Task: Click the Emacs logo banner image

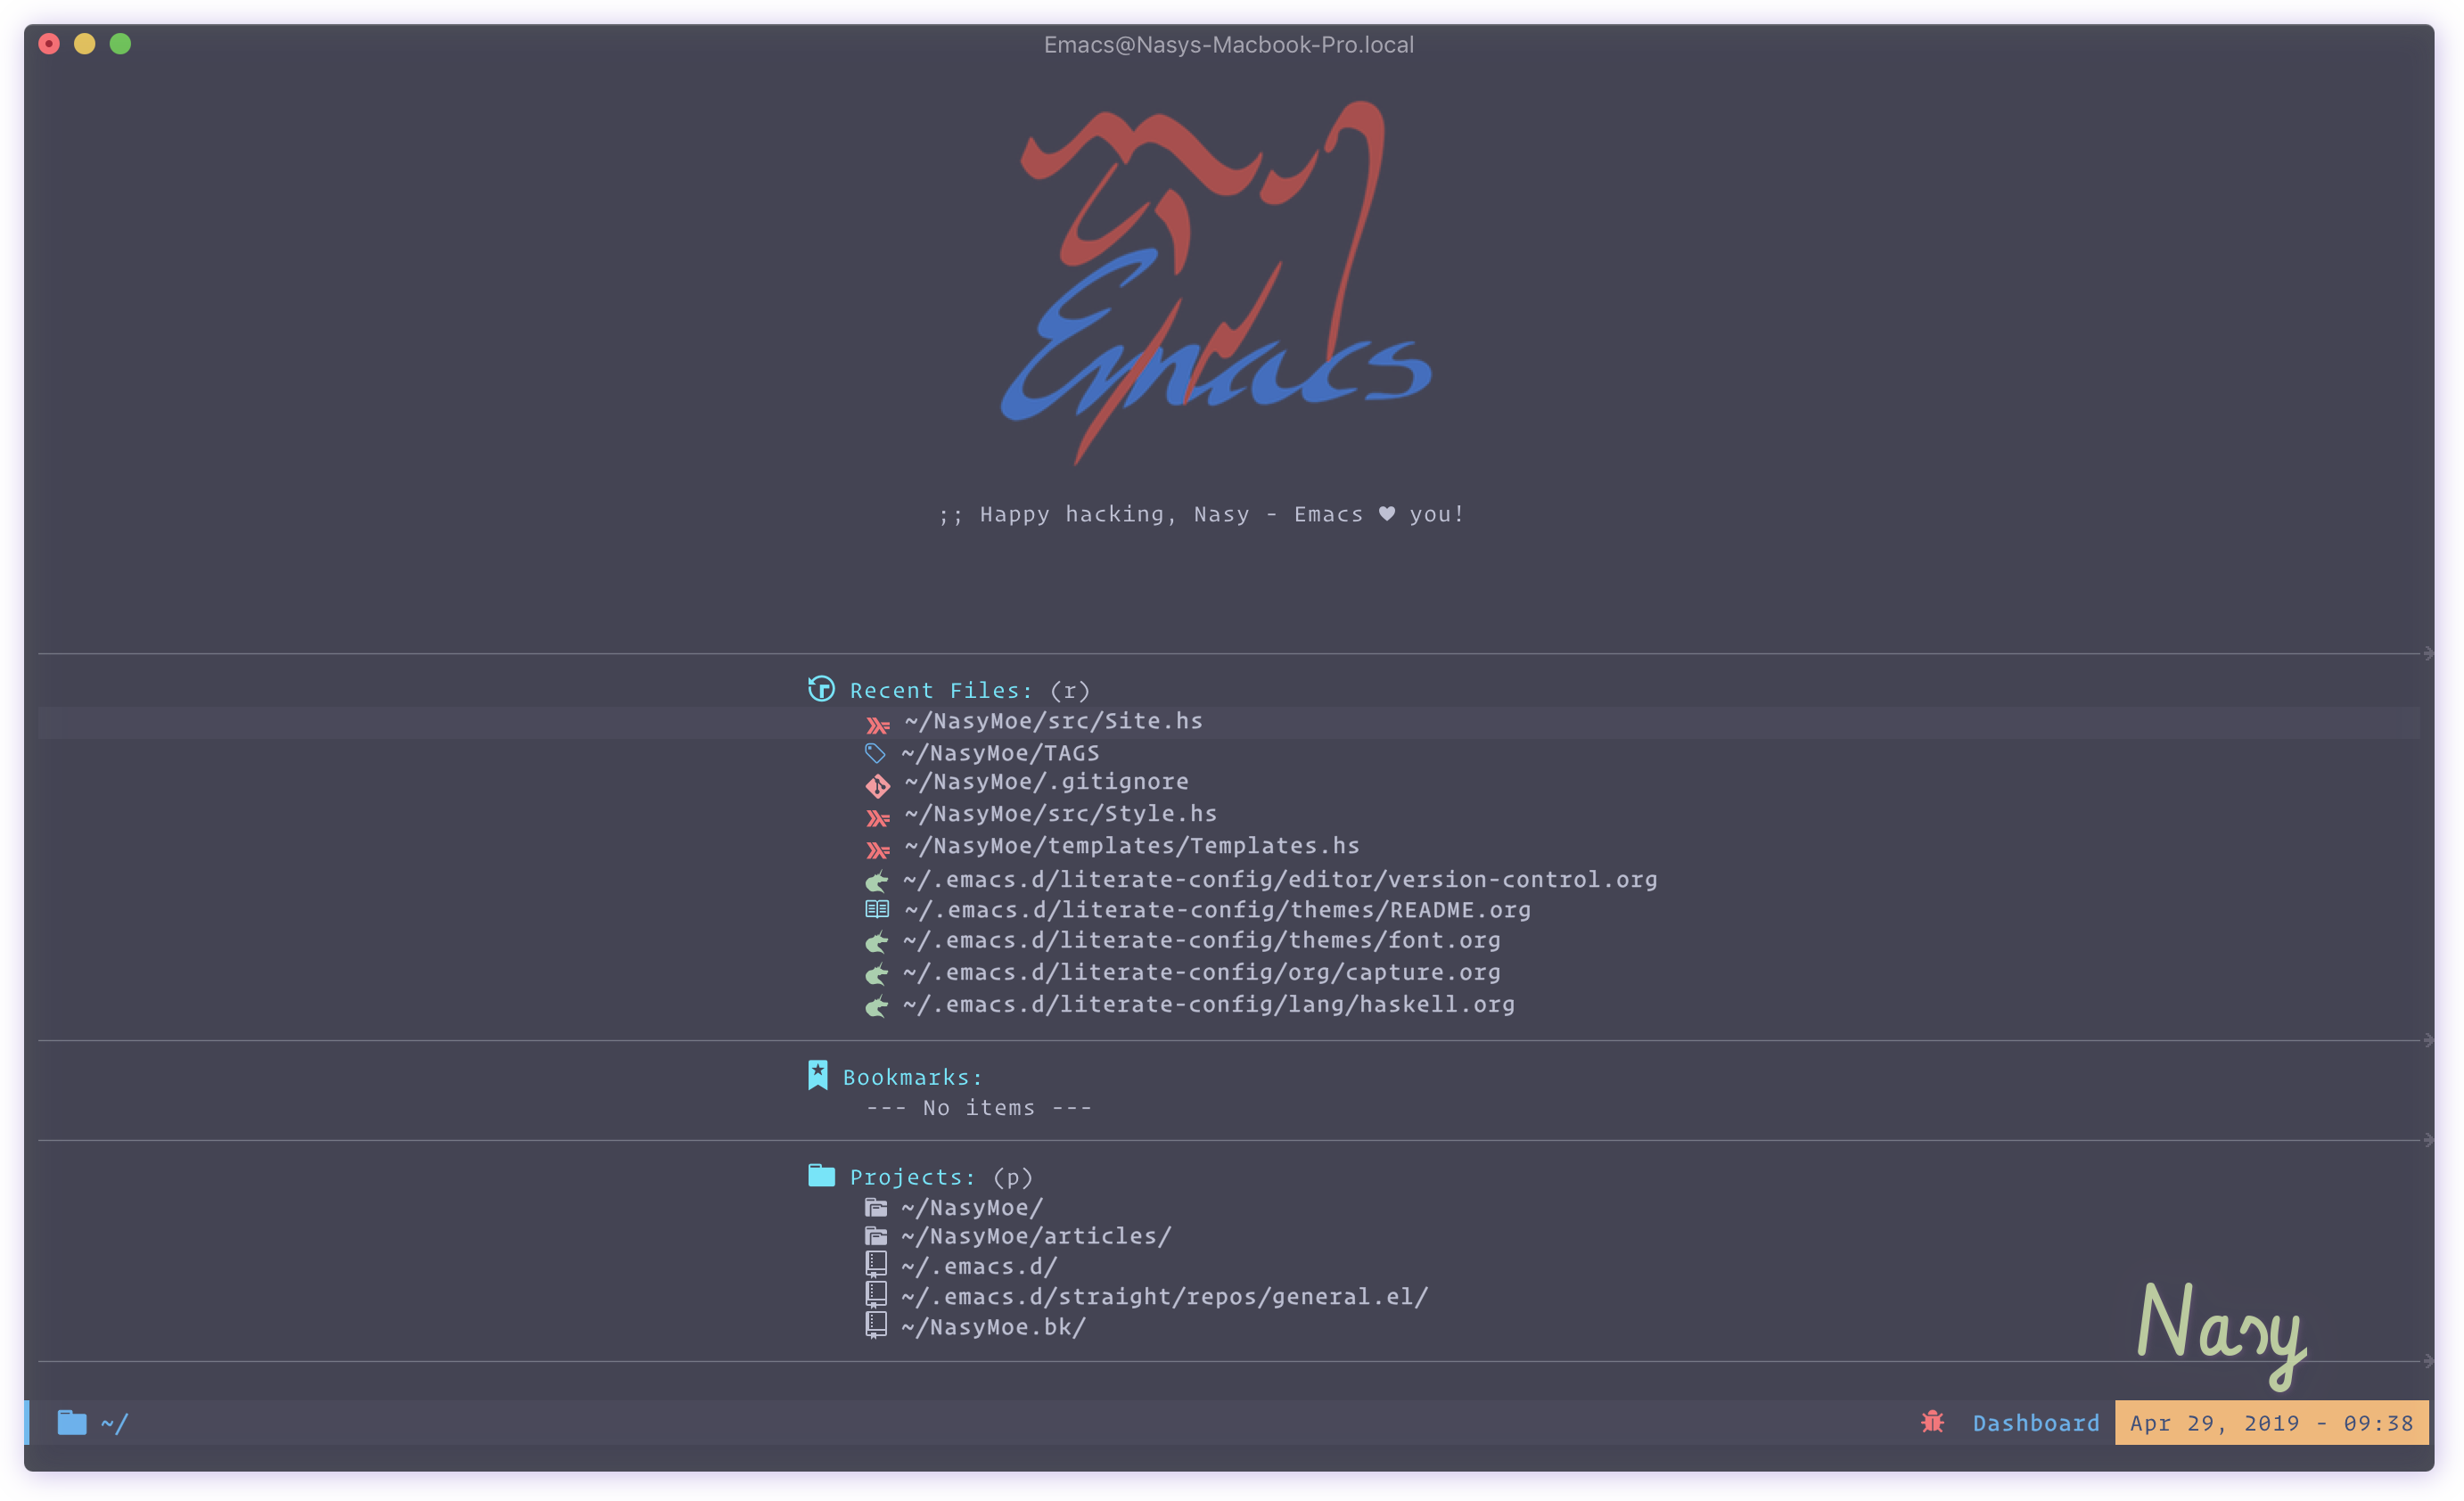Action: click(x=1216, y=285)
